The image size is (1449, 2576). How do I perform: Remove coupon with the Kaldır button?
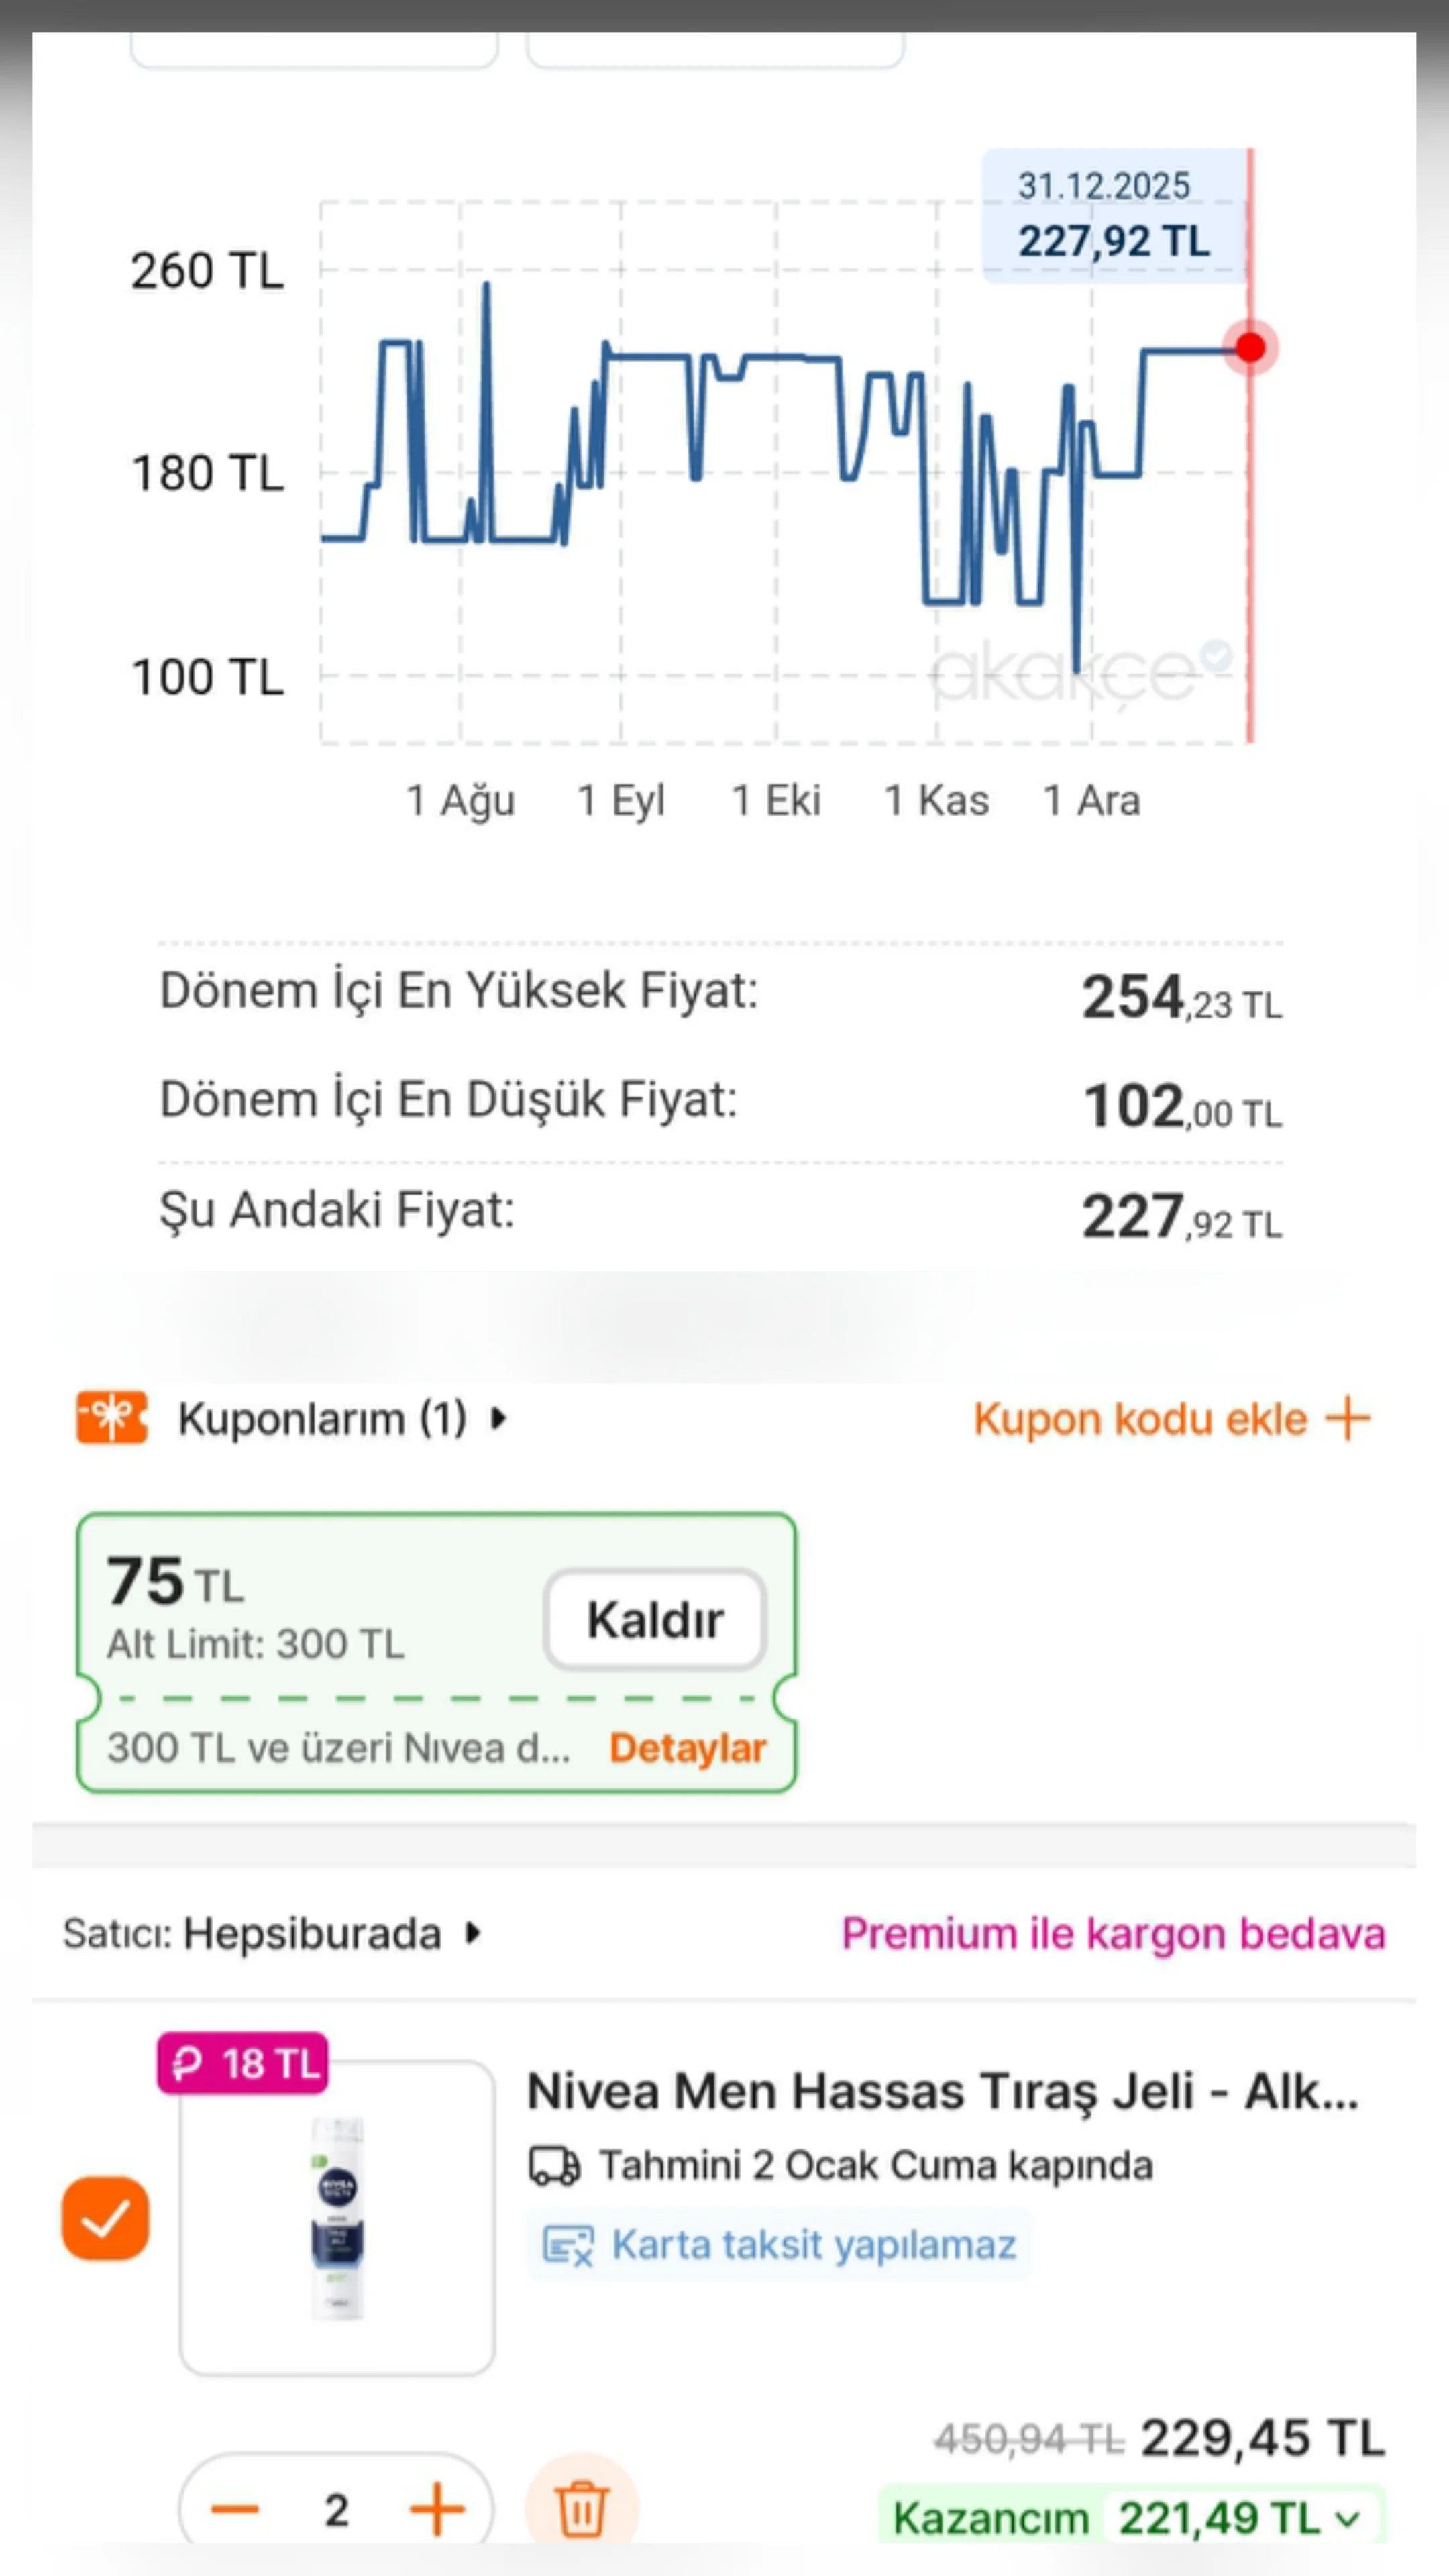655,1620
